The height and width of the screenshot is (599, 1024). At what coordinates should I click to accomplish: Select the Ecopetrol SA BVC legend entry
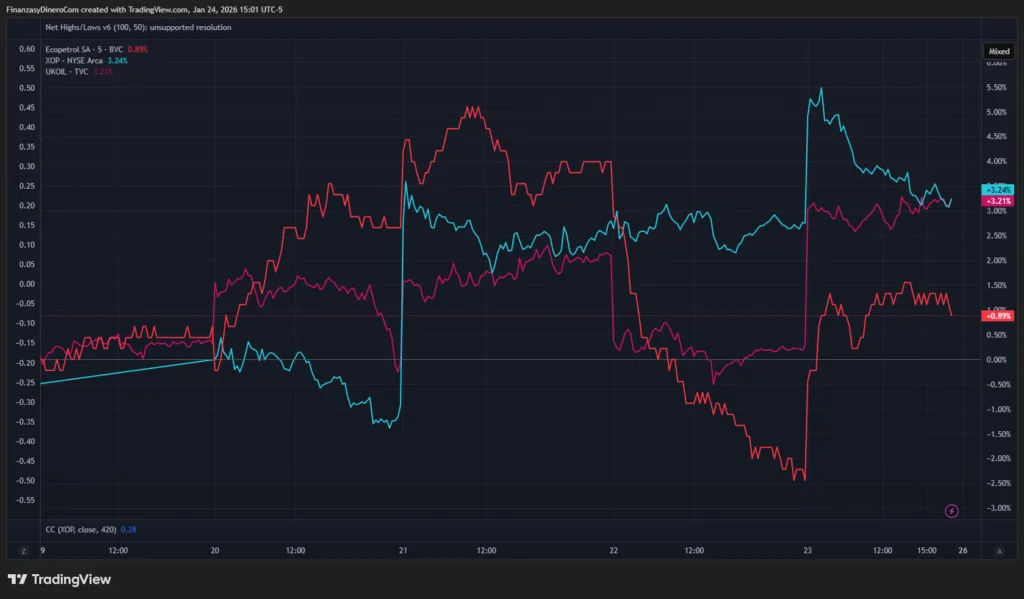84,49
